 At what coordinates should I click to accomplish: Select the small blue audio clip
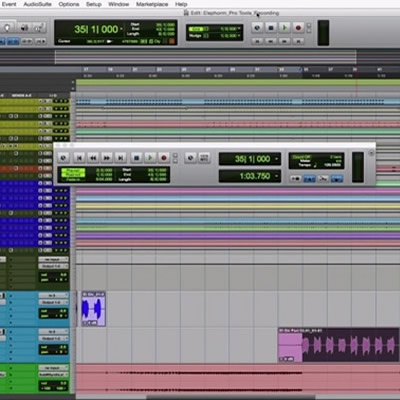click(x=94, y=309)
